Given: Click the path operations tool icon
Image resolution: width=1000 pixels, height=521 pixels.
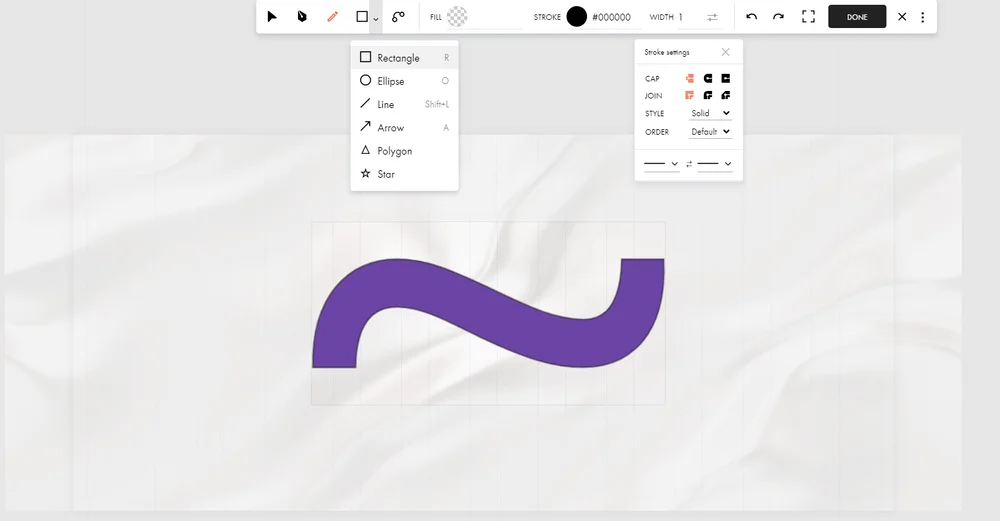Looking at the screenshot, I should [x=398, y=17].
